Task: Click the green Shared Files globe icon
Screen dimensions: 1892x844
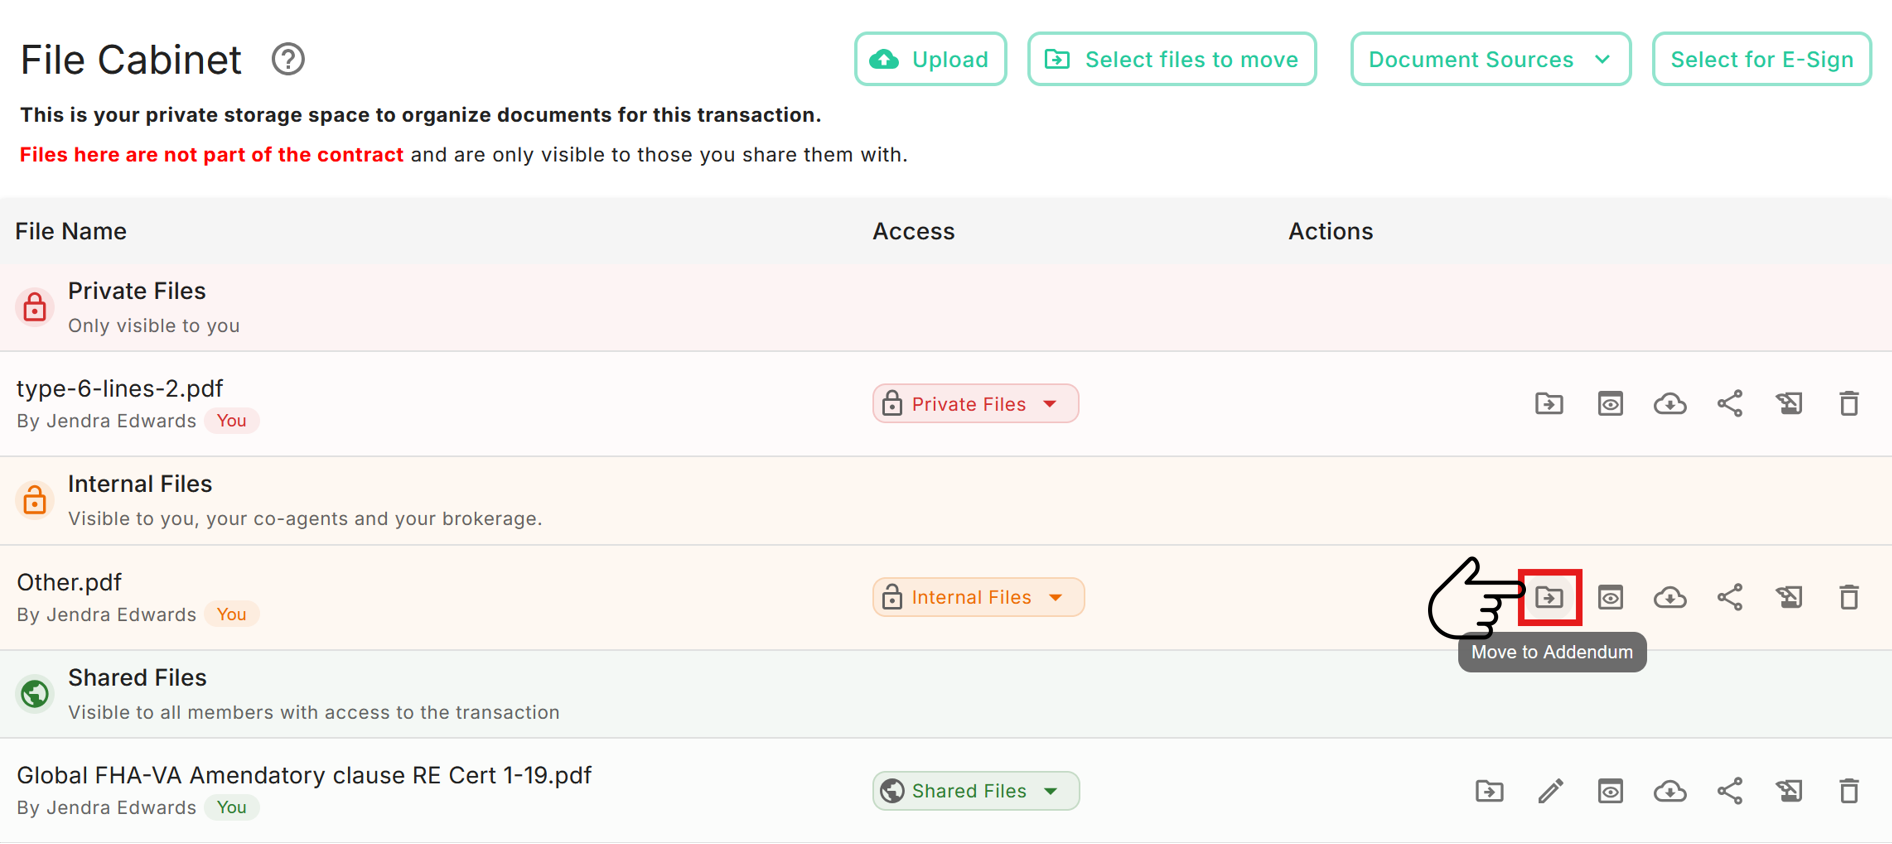Action: [35, 693]
